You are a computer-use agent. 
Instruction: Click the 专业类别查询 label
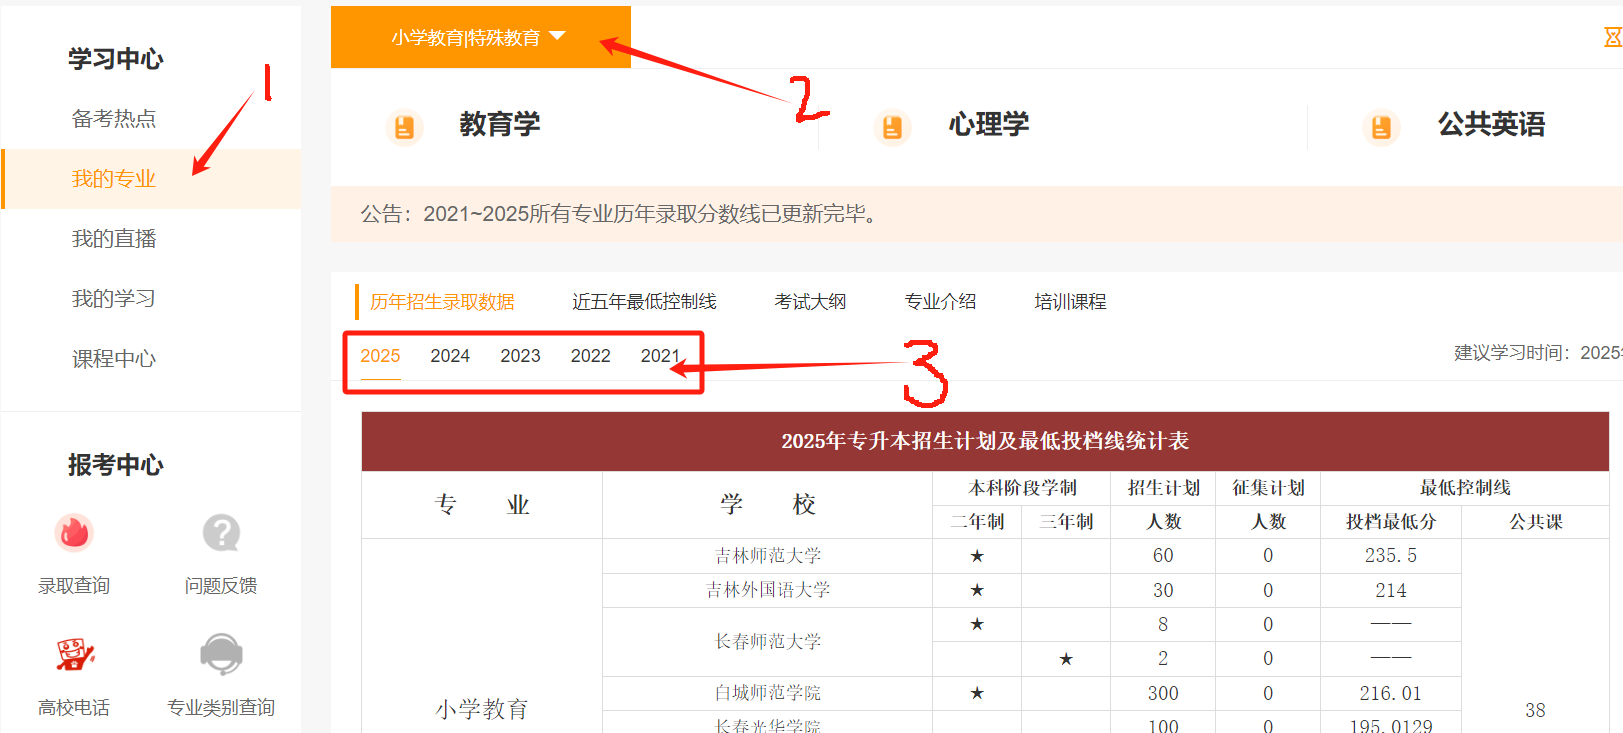coord(221,708)
